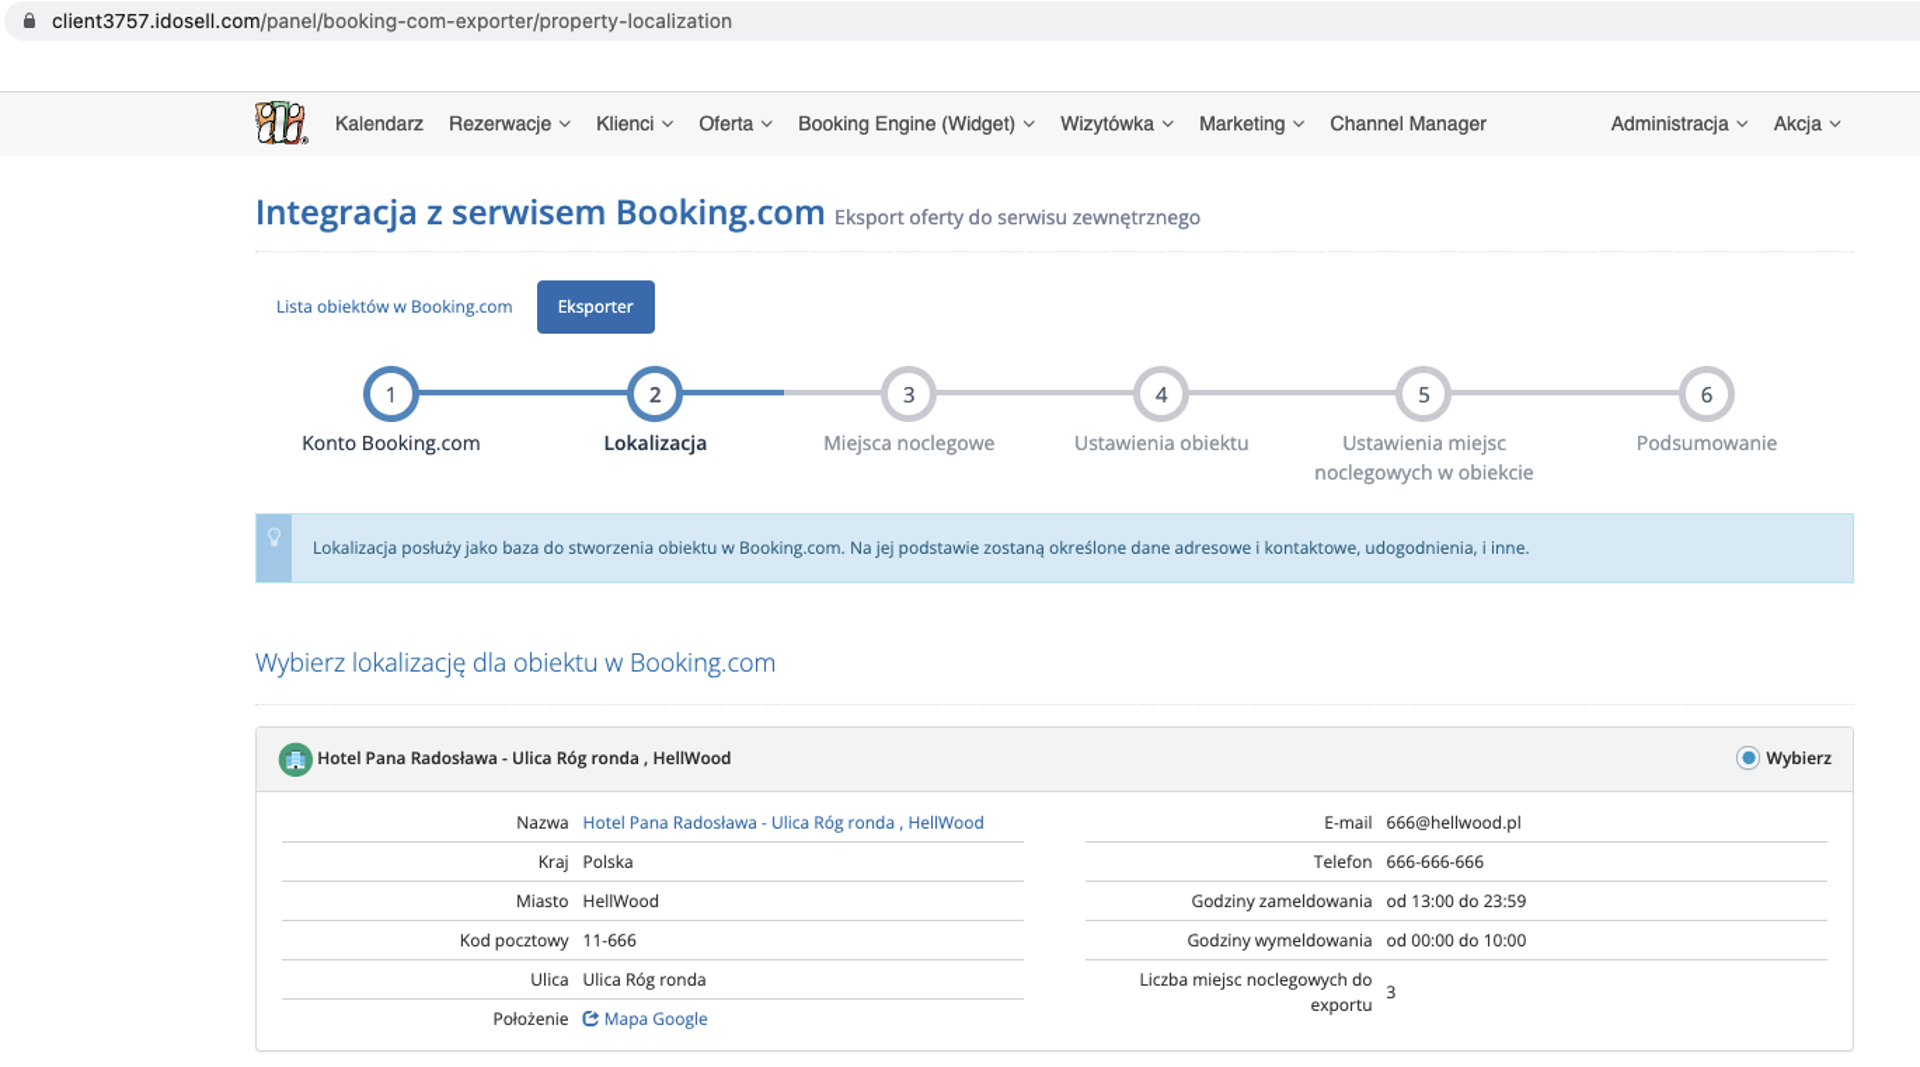Click the external link icon beside Mapa Google
Image resolution: width=1920 pixels, height=1067 pixels.
(x=590, y=1018)
